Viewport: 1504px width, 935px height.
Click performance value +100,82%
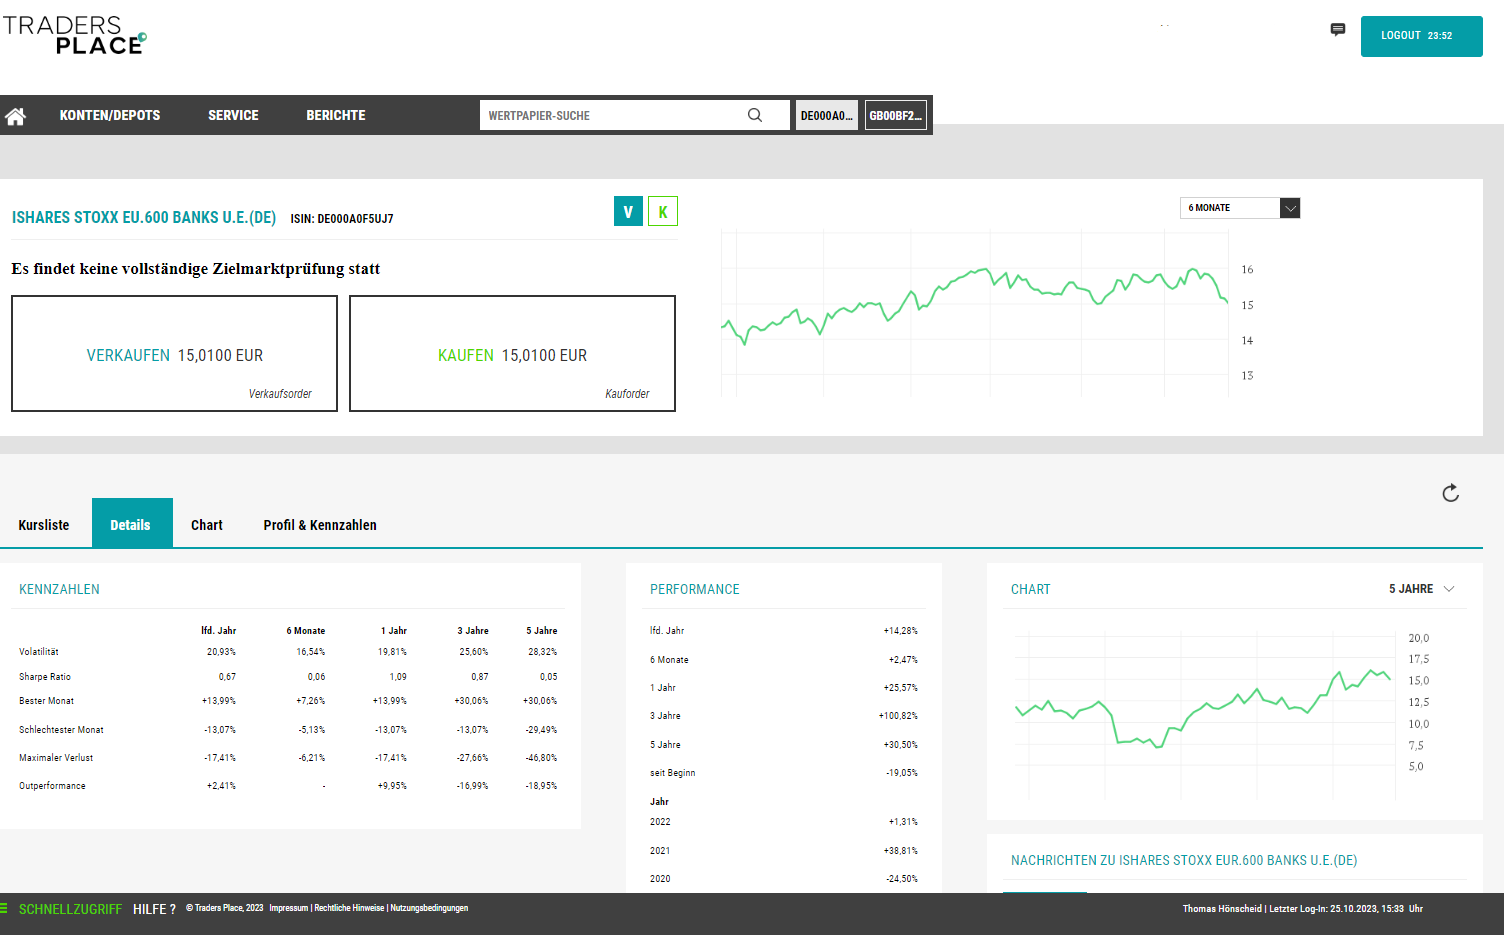coord(898,716)
